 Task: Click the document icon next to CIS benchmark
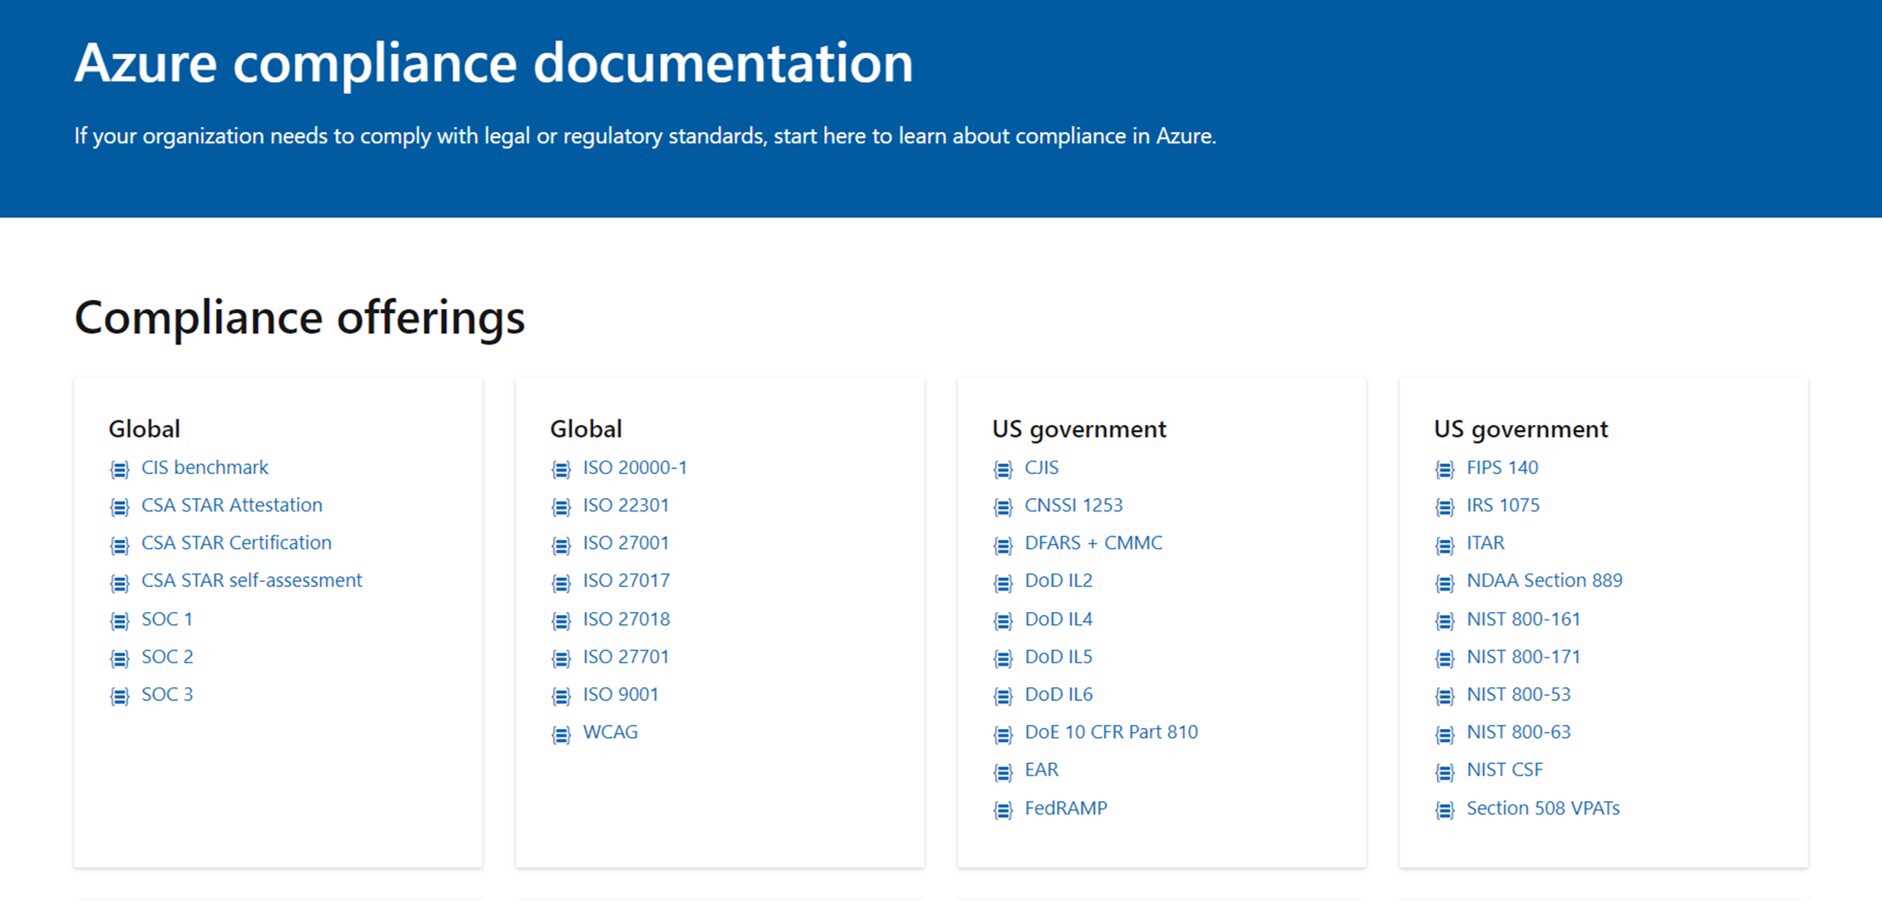pos(119,468)
